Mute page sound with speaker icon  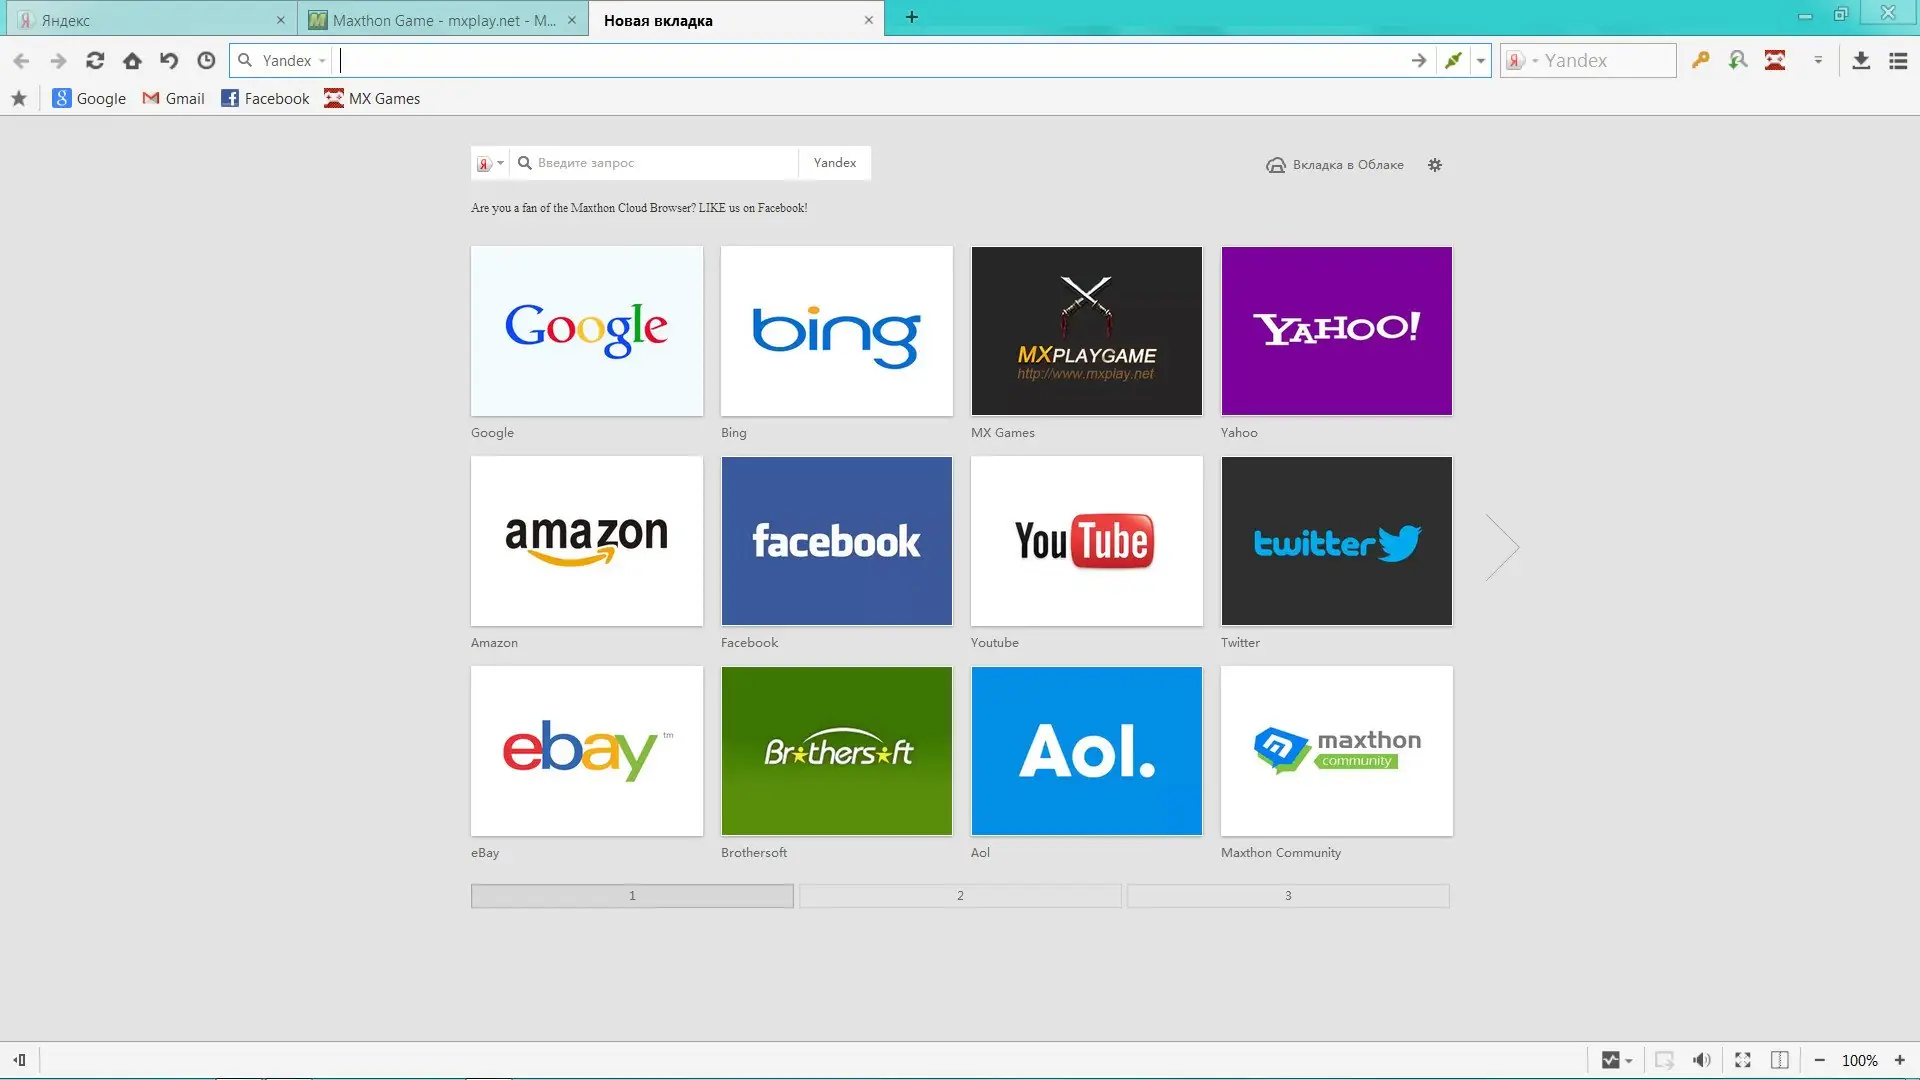pos(1701,1060)
